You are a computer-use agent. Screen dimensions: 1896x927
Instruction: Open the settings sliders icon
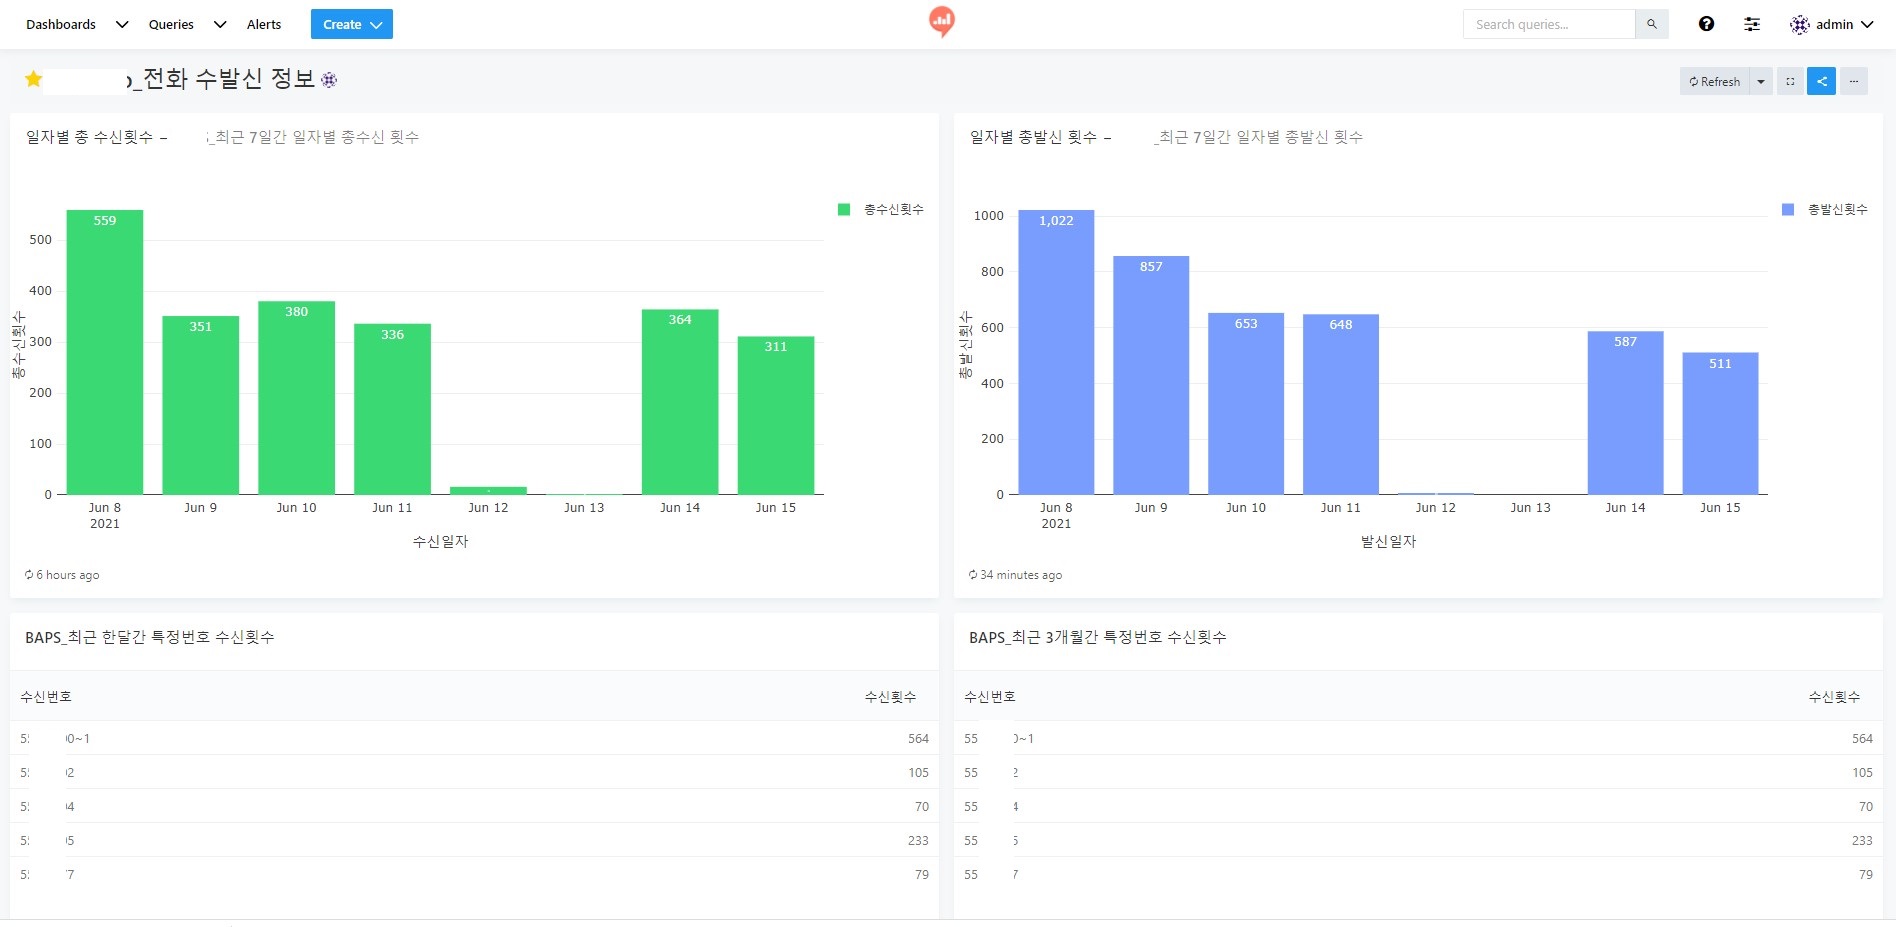pyautogui.click(x=1752, y=24)
